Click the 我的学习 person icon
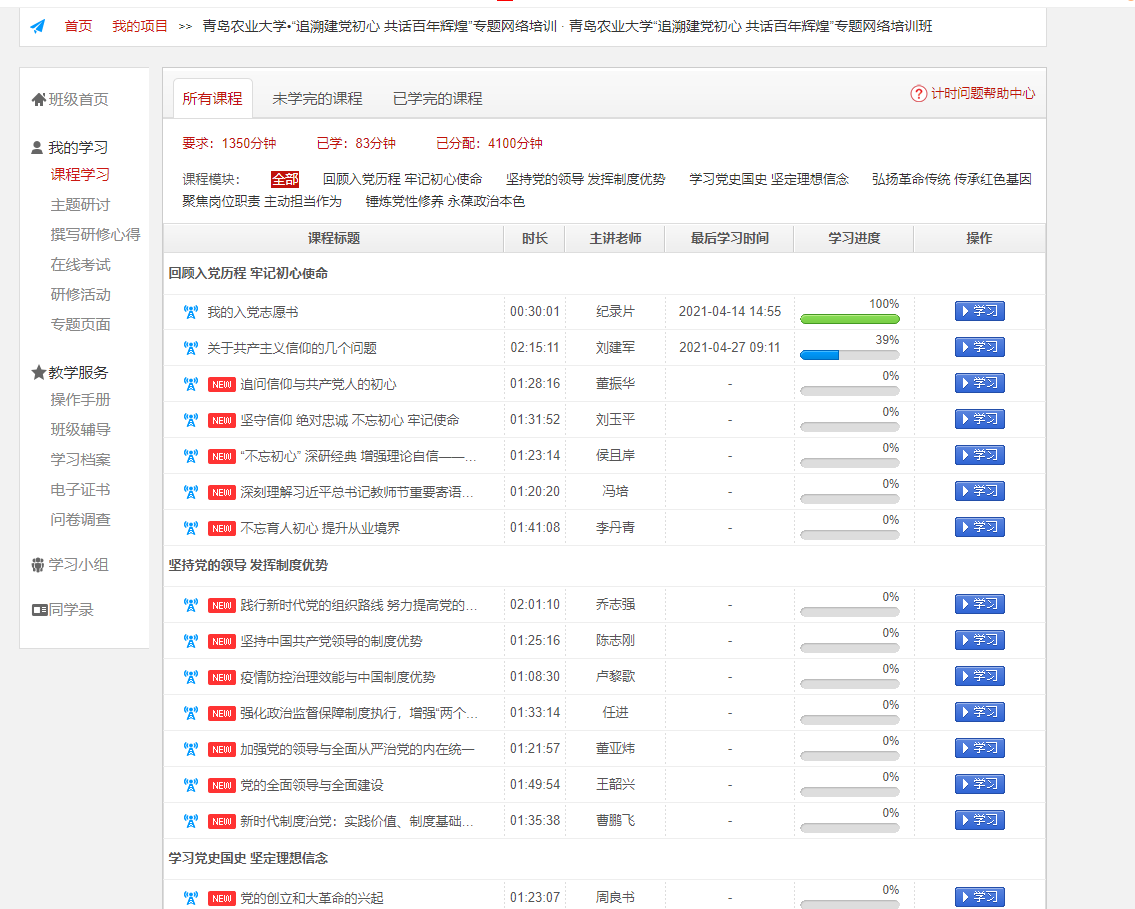Viewport: 1135px width, 909px height. coord(37,148)
